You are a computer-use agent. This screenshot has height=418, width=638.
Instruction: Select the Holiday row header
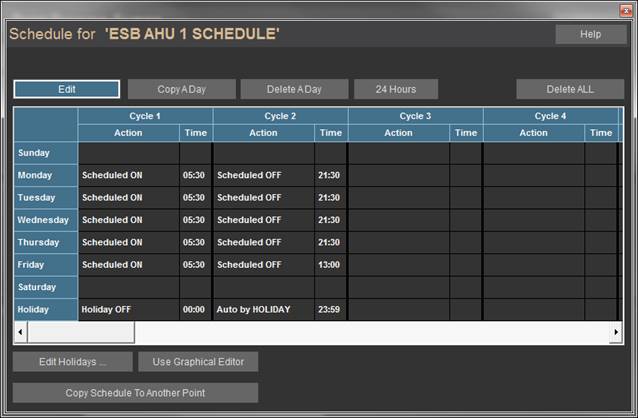[46, 310]
